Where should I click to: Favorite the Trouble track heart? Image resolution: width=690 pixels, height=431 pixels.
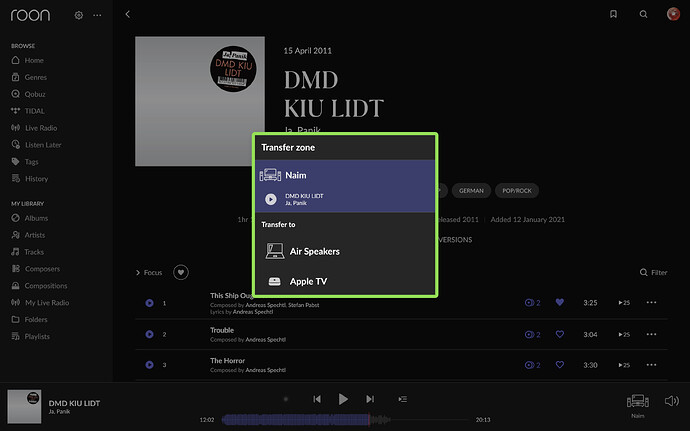[x=560, y=334]
